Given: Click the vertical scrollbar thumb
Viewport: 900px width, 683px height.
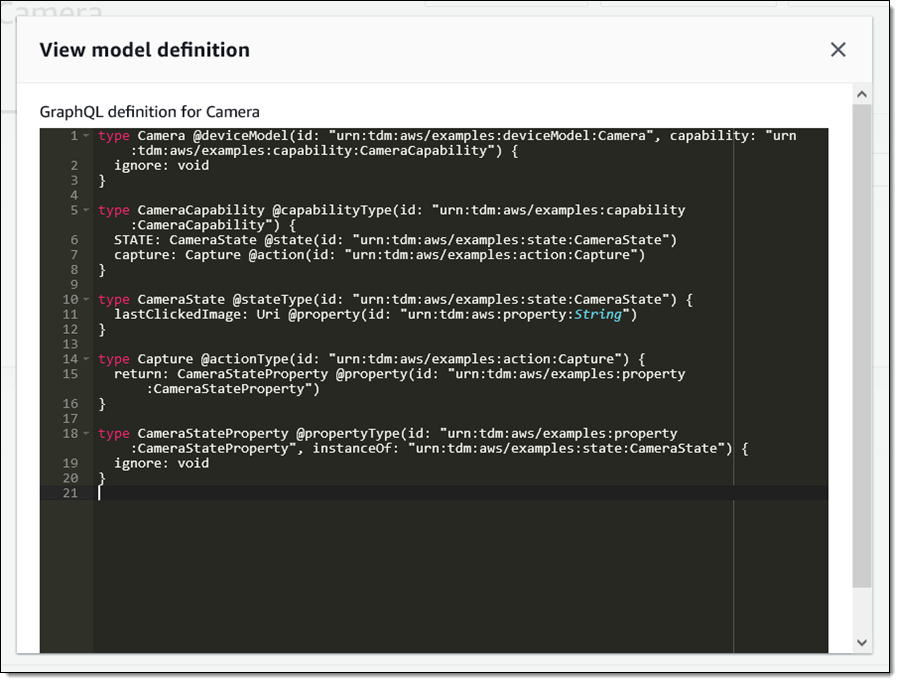Looking at the screenshot, I should (x=861, y=340).
